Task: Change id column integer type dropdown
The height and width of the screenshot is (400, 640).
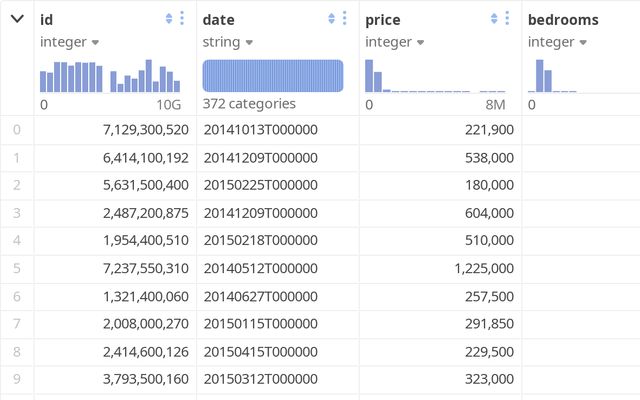Action: pos(69,42)
